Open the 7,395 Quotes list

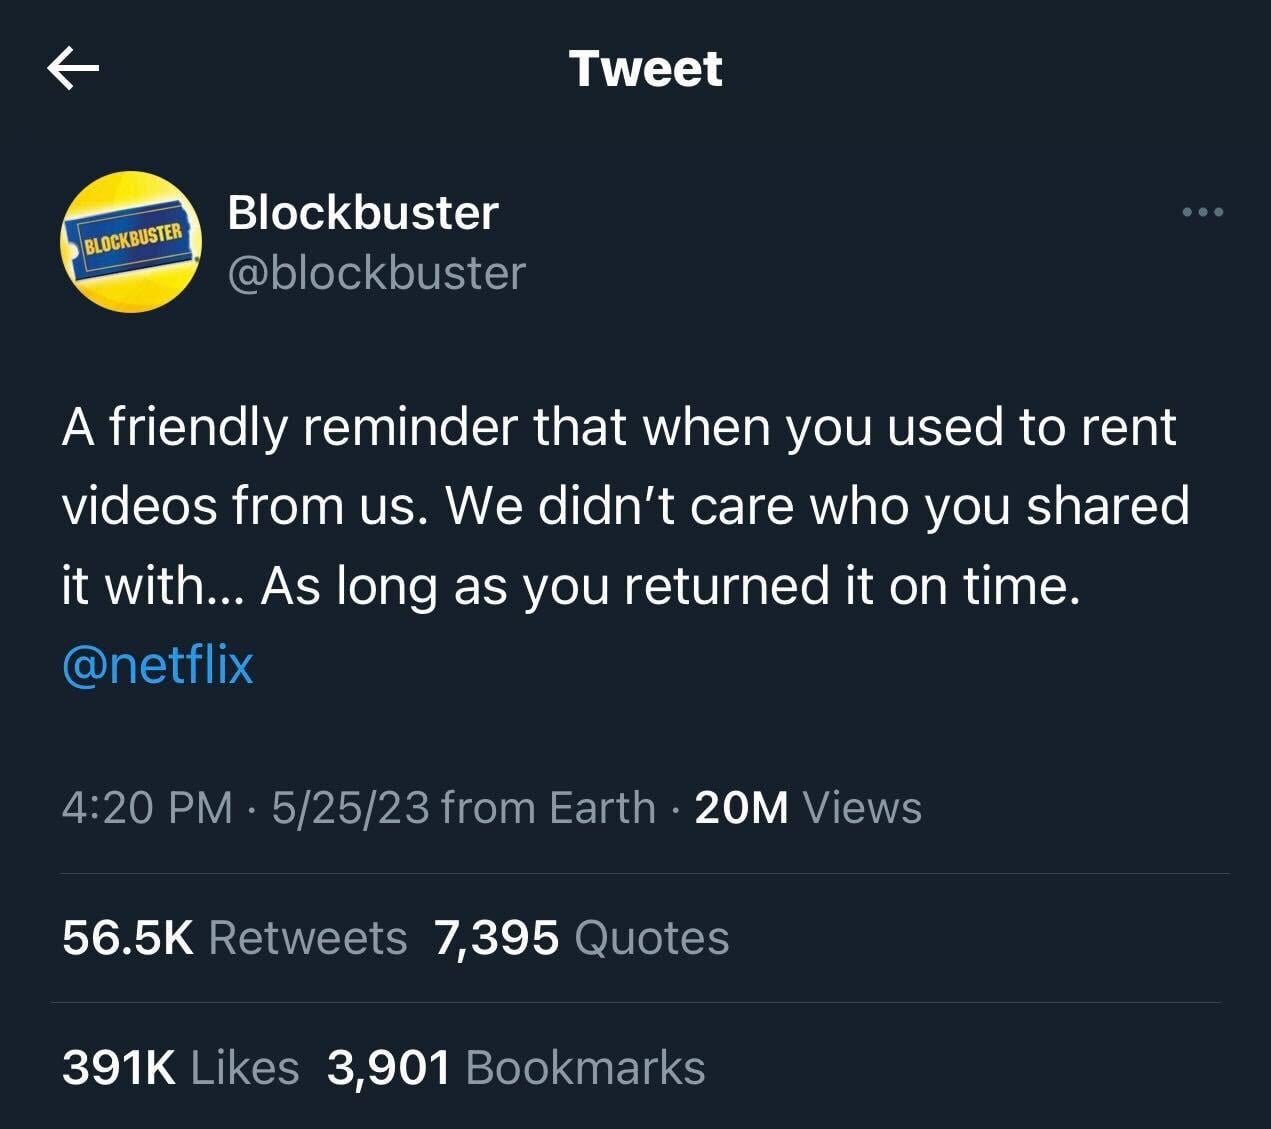point(582,938)
